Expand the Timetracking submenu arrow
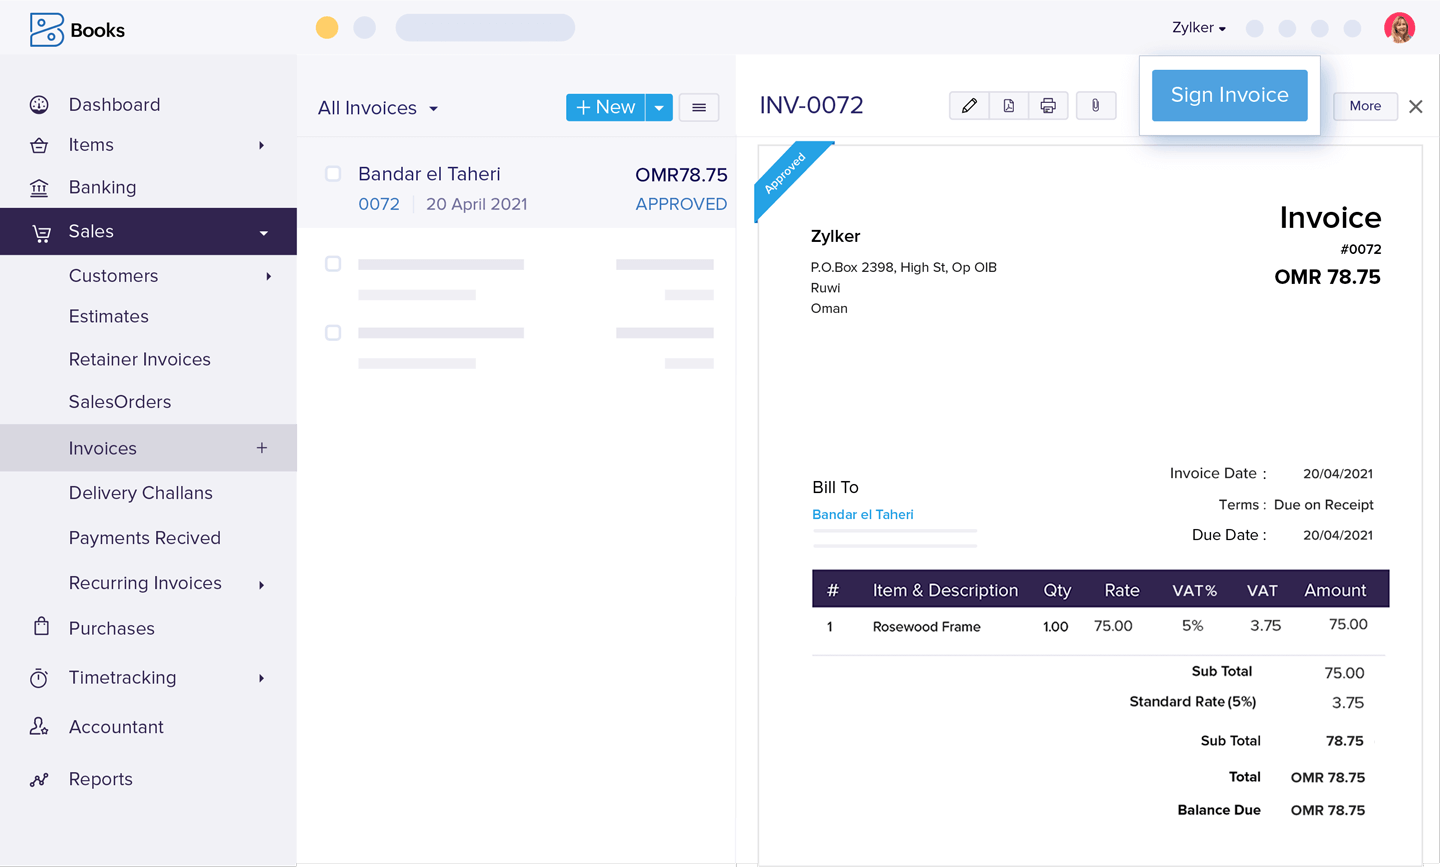1440x867 pixels. pyautogui.click(x=262, y=679)
